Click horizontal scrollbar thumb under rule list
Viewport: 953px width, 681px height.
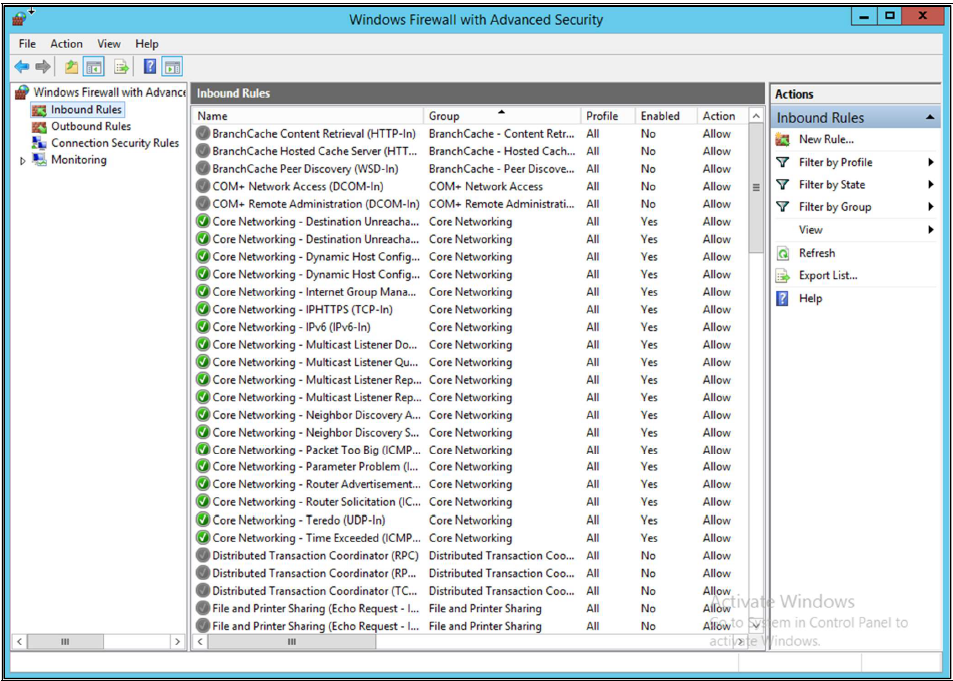coord(292,641)
